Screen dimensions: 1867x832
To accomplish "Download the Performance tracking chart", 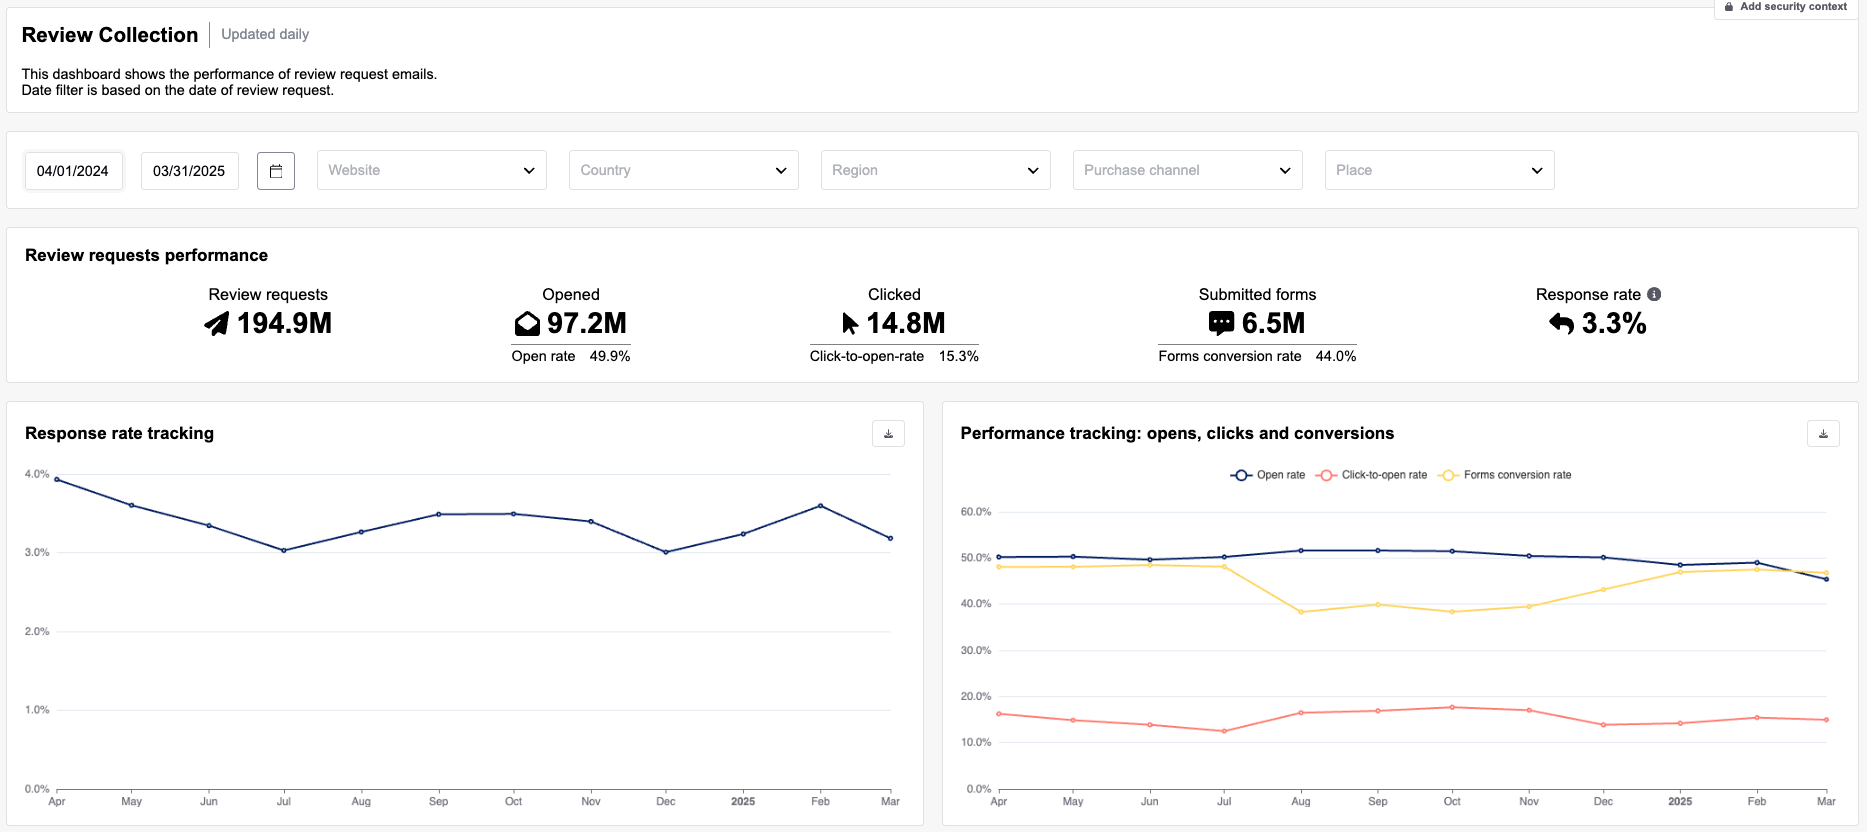I will tap(1823, 434).
